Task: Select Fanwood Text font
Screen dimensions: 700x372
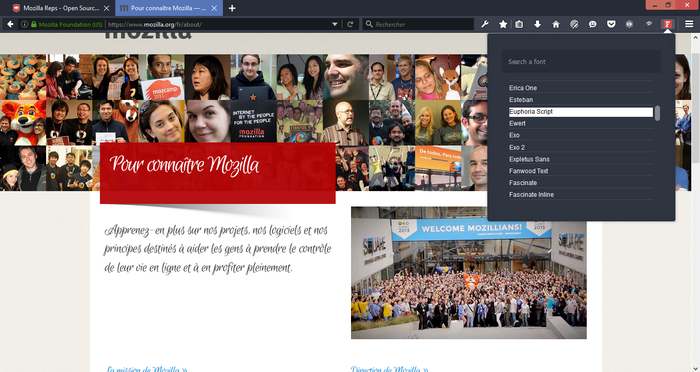Action: pyautogui.click(x=580, y=171)
